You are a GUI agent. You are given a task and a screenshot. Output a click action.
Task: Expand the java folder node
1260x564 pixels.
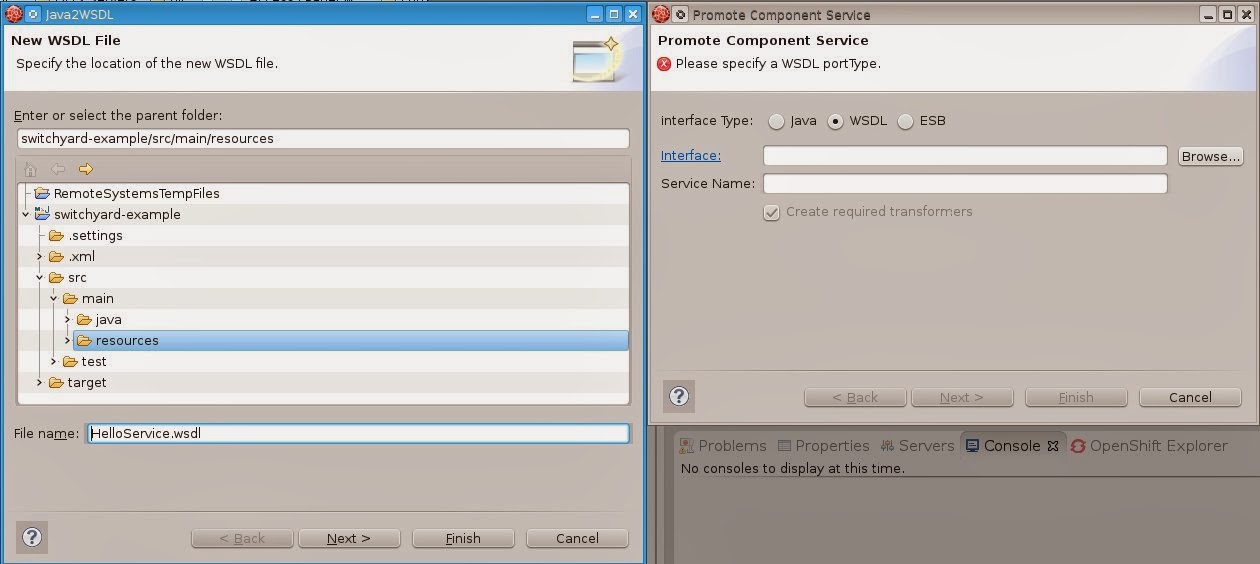tap(68, 320)
